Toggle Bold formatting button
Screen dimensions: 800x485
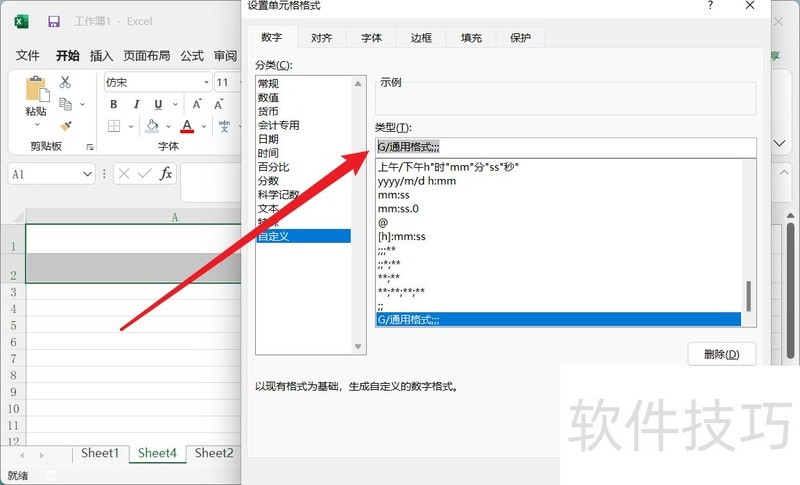pyautogui.click(x=114, y=104)
